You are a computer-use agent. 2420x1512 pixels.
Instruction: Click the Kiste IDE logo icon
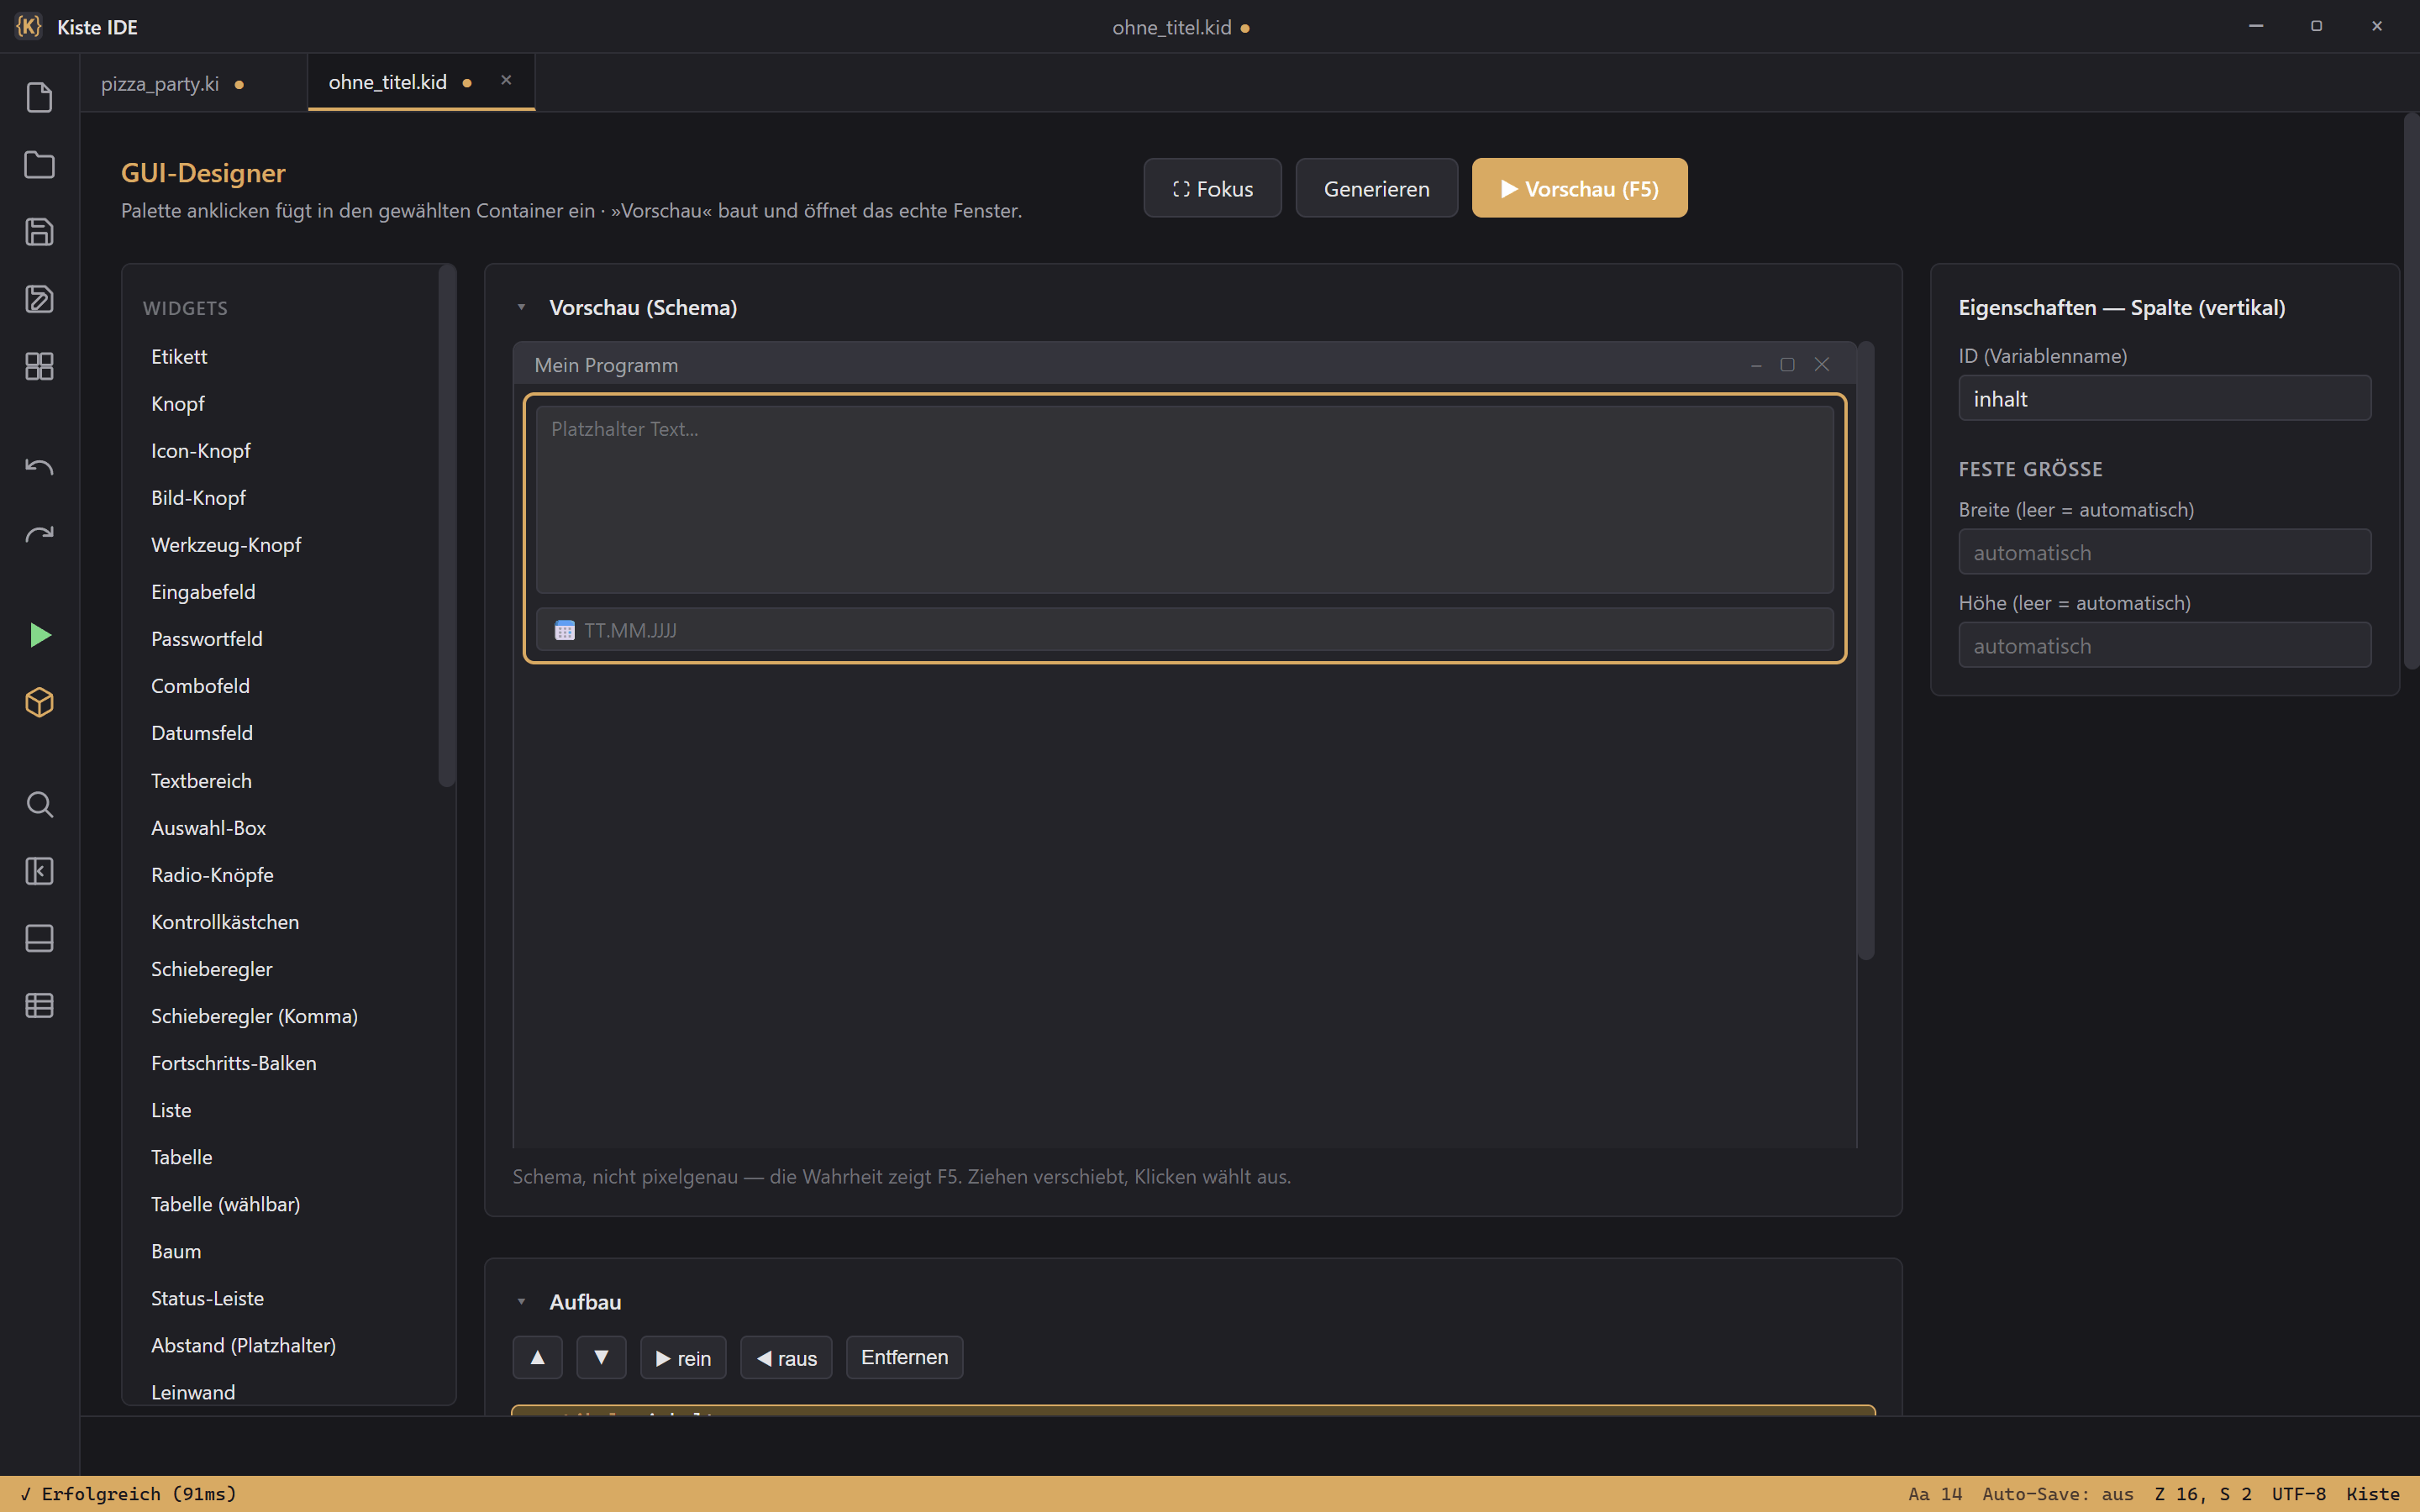pos(29,27)
